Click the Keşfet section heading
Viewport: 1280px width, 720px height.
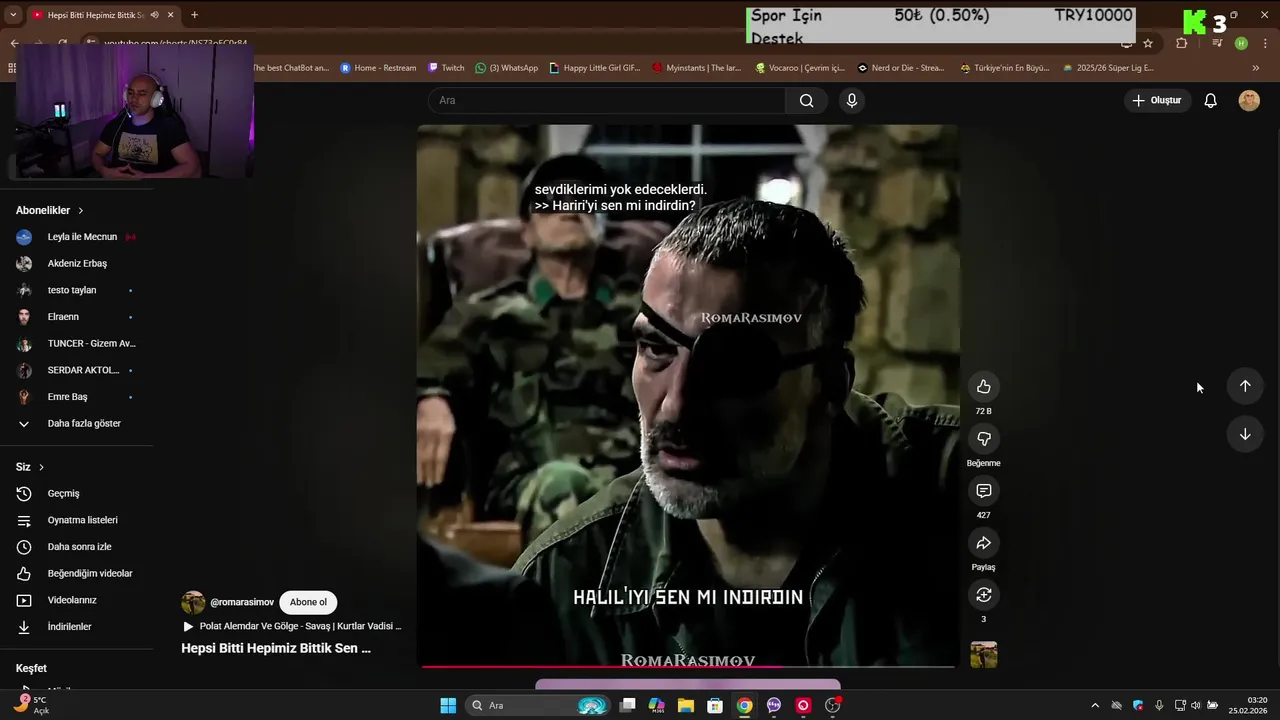click(x=31, y=668)
